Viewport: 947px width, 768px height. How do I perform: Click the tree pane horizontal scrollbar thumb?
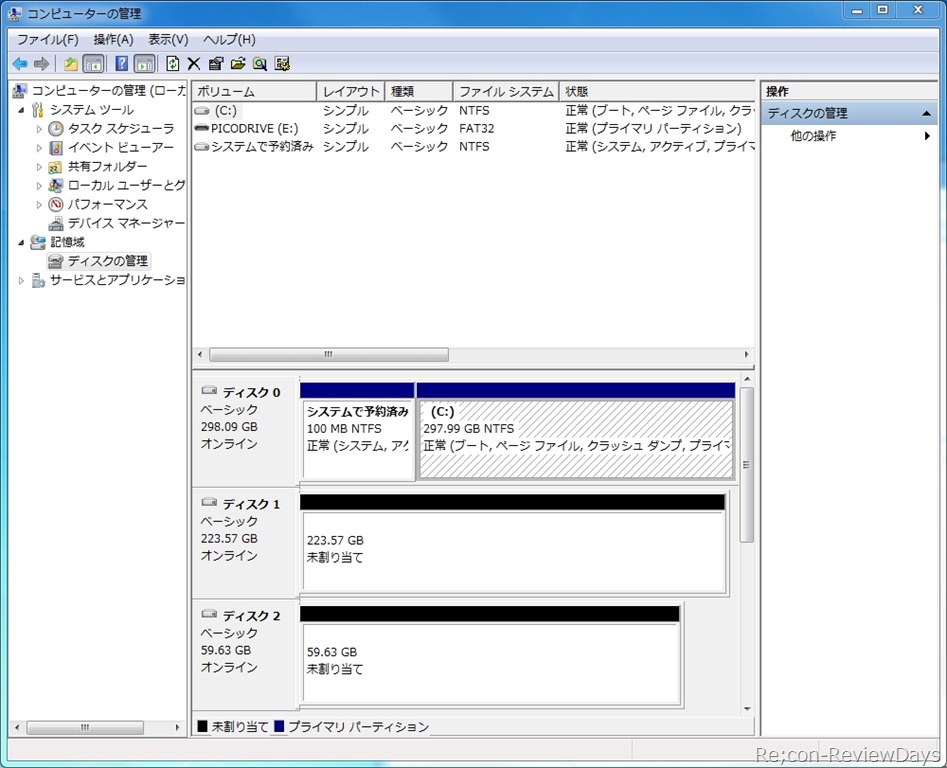[85, 728]
